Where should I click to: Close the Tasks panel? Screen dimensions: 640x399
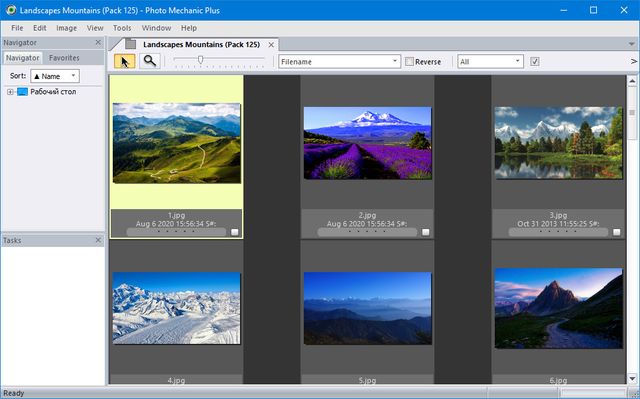[x=98, y=240]
